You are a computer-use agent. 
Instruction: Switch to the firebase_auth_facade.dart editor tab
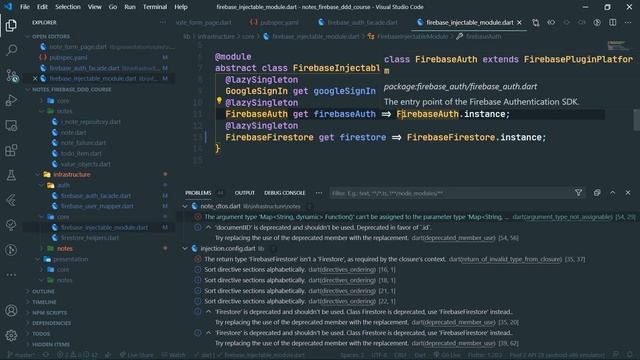[359, 22]
